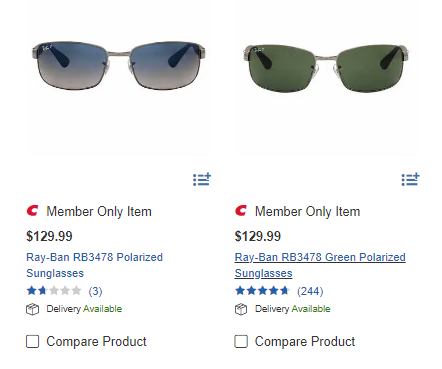Click the red Costco logo beside first product
This screenshot has width=442, height=369.
click(x=32, y=211)
